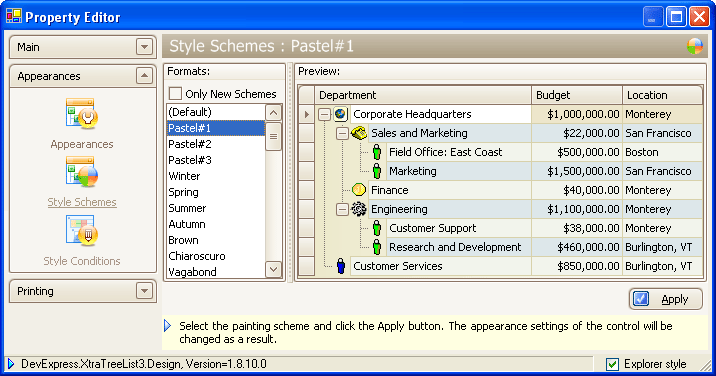Click the Formats list scroll down arrow

pos(273,270)
